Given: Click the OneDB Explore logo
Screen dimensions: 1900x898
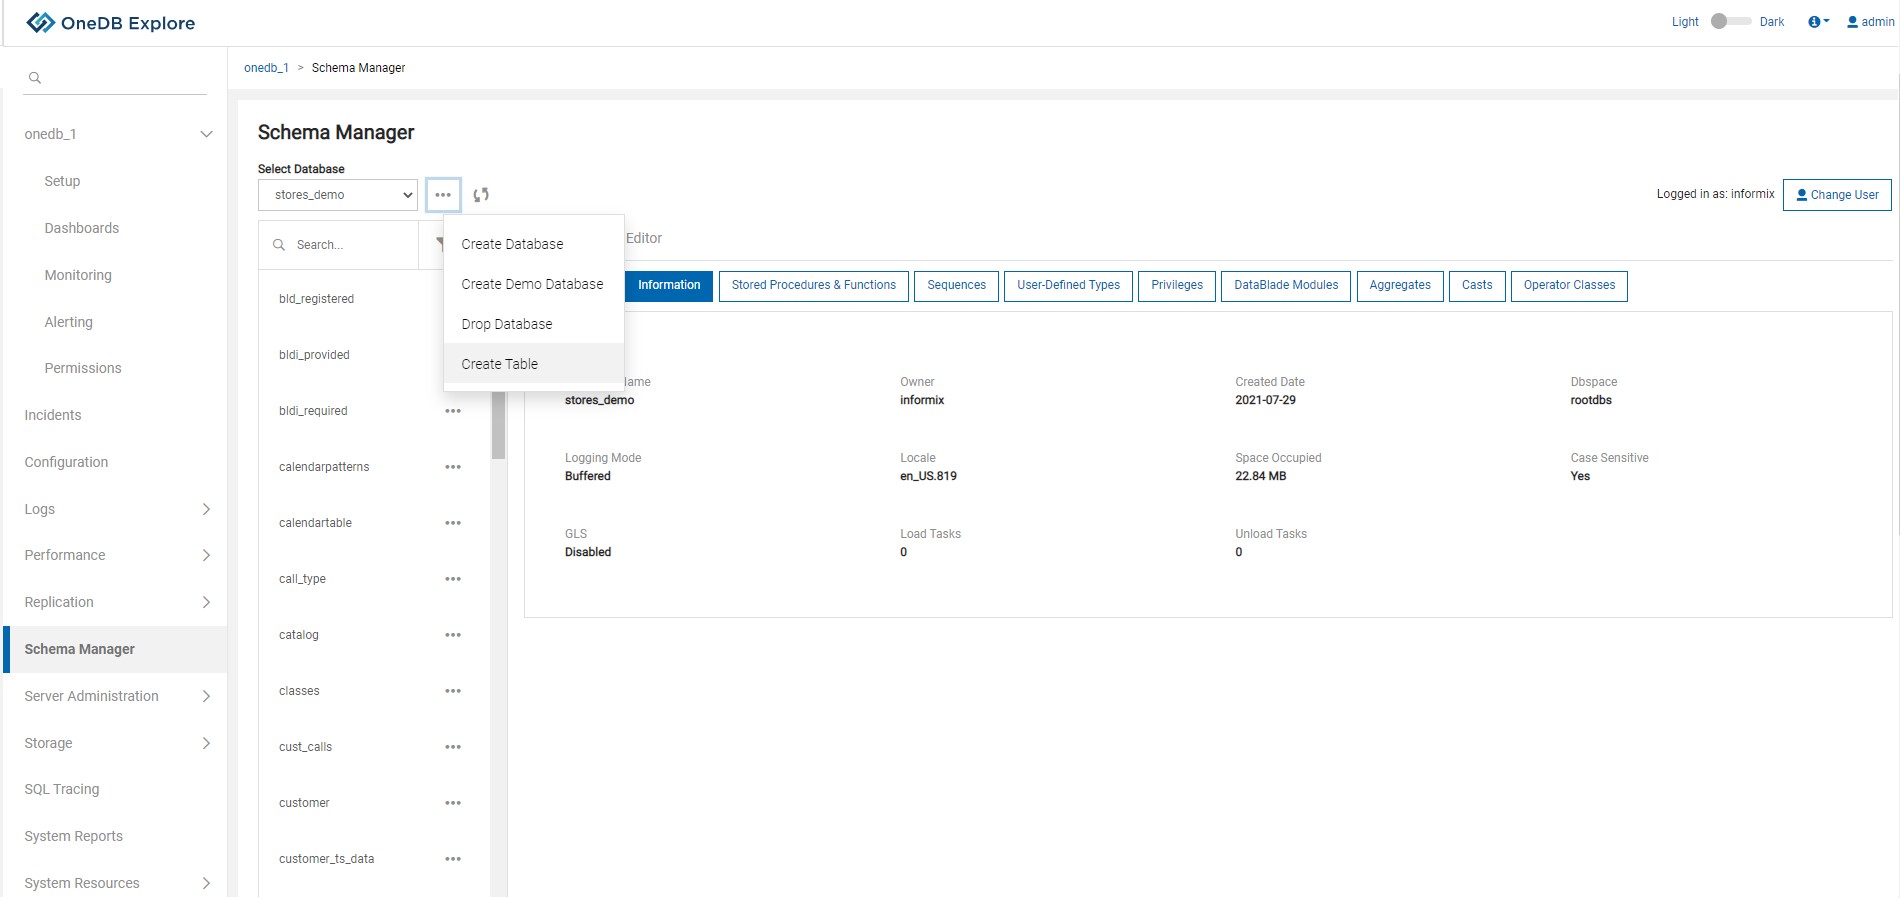Looking at the screenshot, I should click(x=110, y=23).
